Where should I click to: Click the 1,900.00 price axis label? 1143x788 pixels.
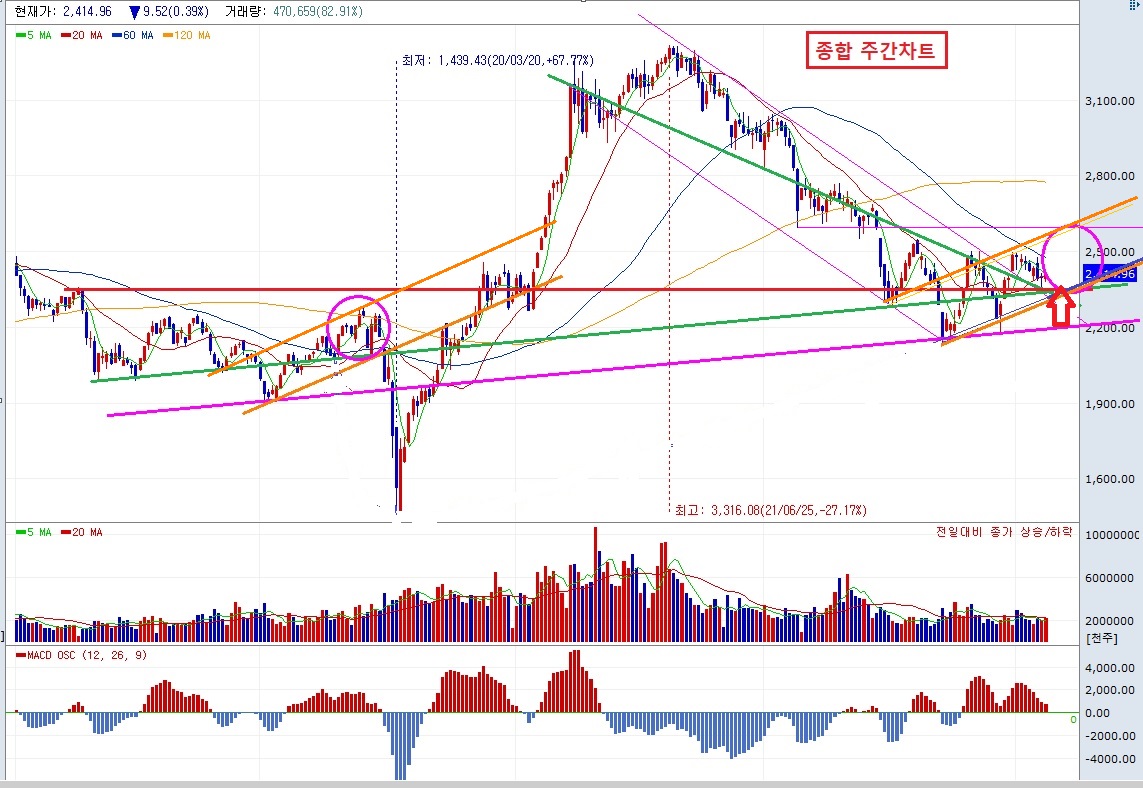(1109, 403)
